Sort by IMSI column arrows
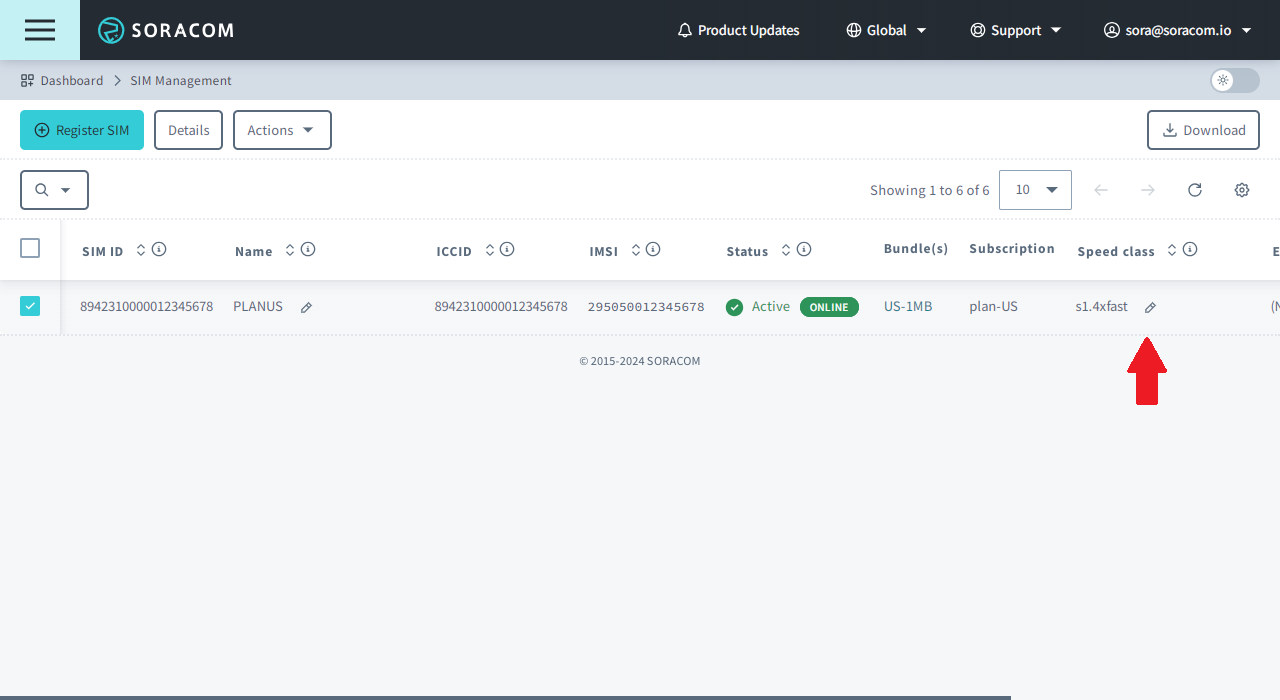The height and width of the screenshot is (700, 1280). (636, 250)
